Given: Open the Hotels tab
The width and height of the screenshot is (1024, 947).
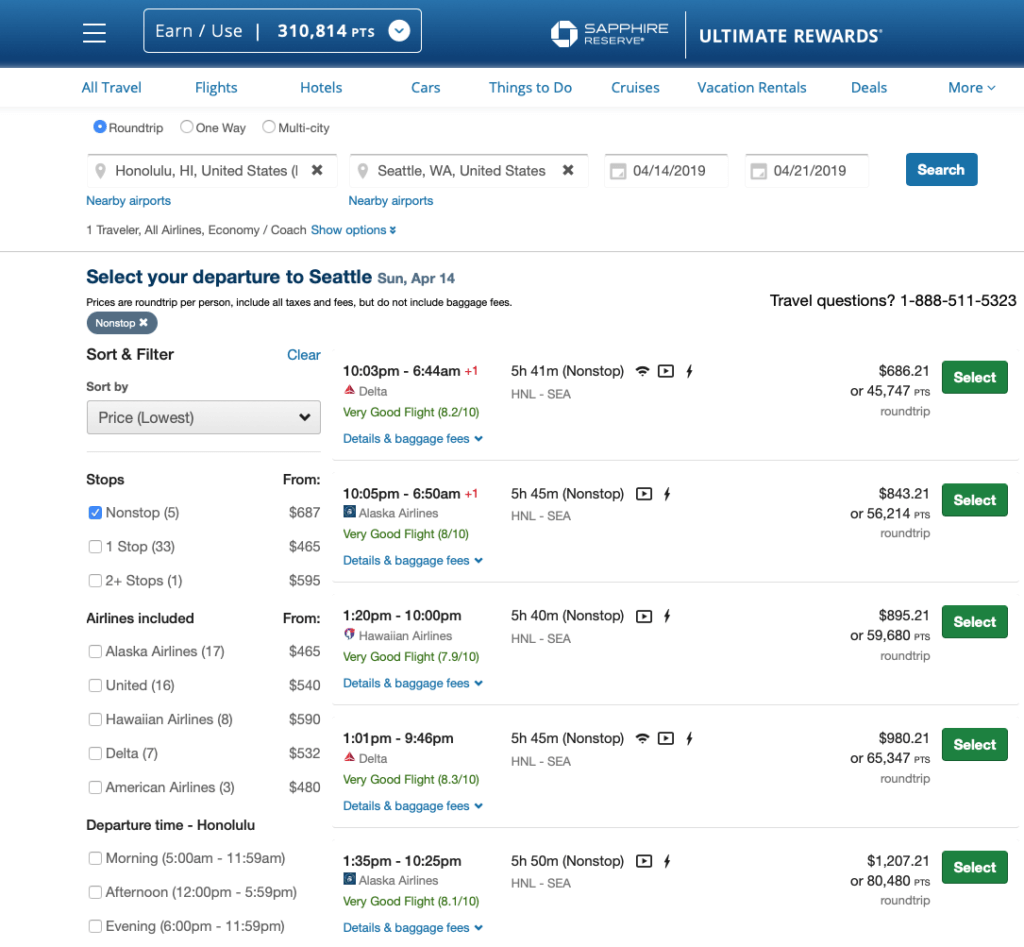Looking at the screenshot, I should (x=321, y=88).
